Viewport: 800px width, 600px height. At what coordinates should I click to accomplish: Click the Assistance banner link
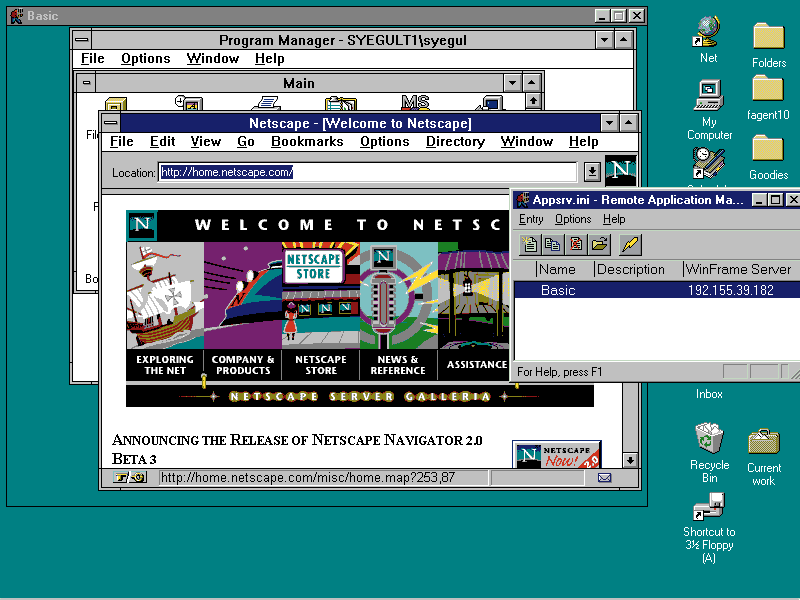point(477,364)
